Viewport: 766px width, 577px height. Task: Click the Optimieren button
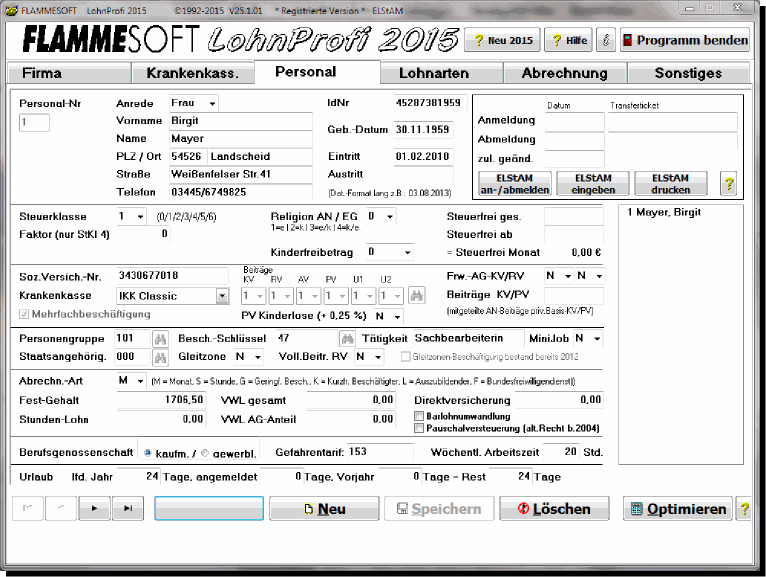click(x=678, y=509)
